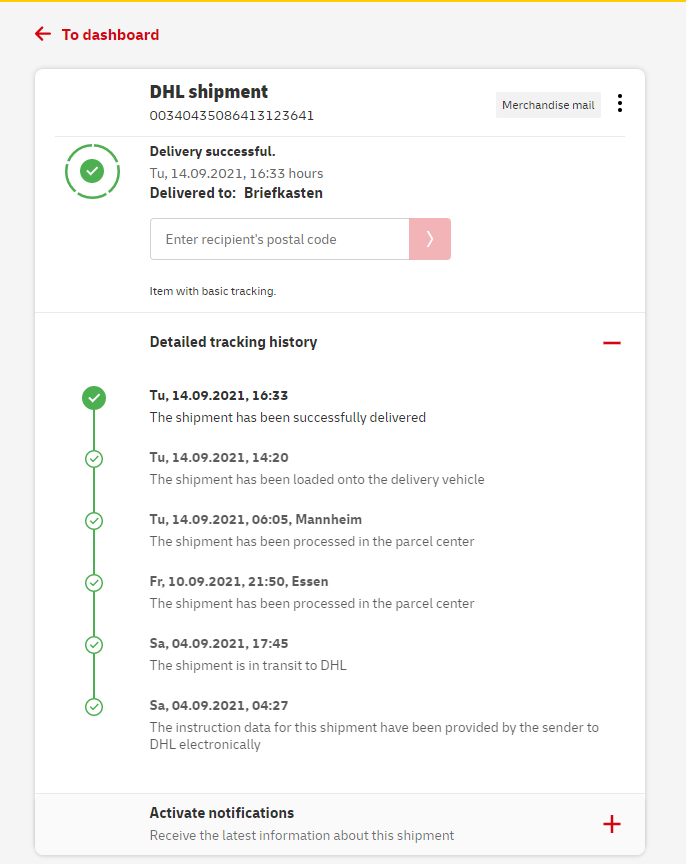This screenshot has width=686, height=864.
Task: Click the Delivered to Briefkasten text
Action: (236, 193)
